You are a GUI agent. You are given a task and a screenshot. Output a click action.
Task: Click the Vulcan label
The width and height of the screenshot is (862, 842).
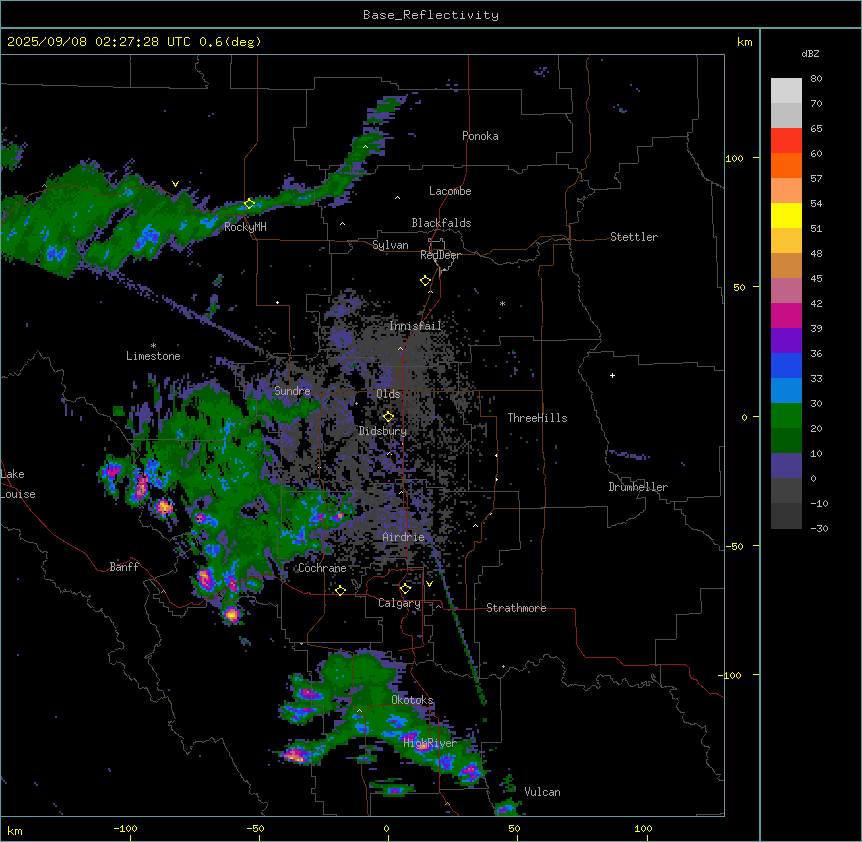[542, 792]
